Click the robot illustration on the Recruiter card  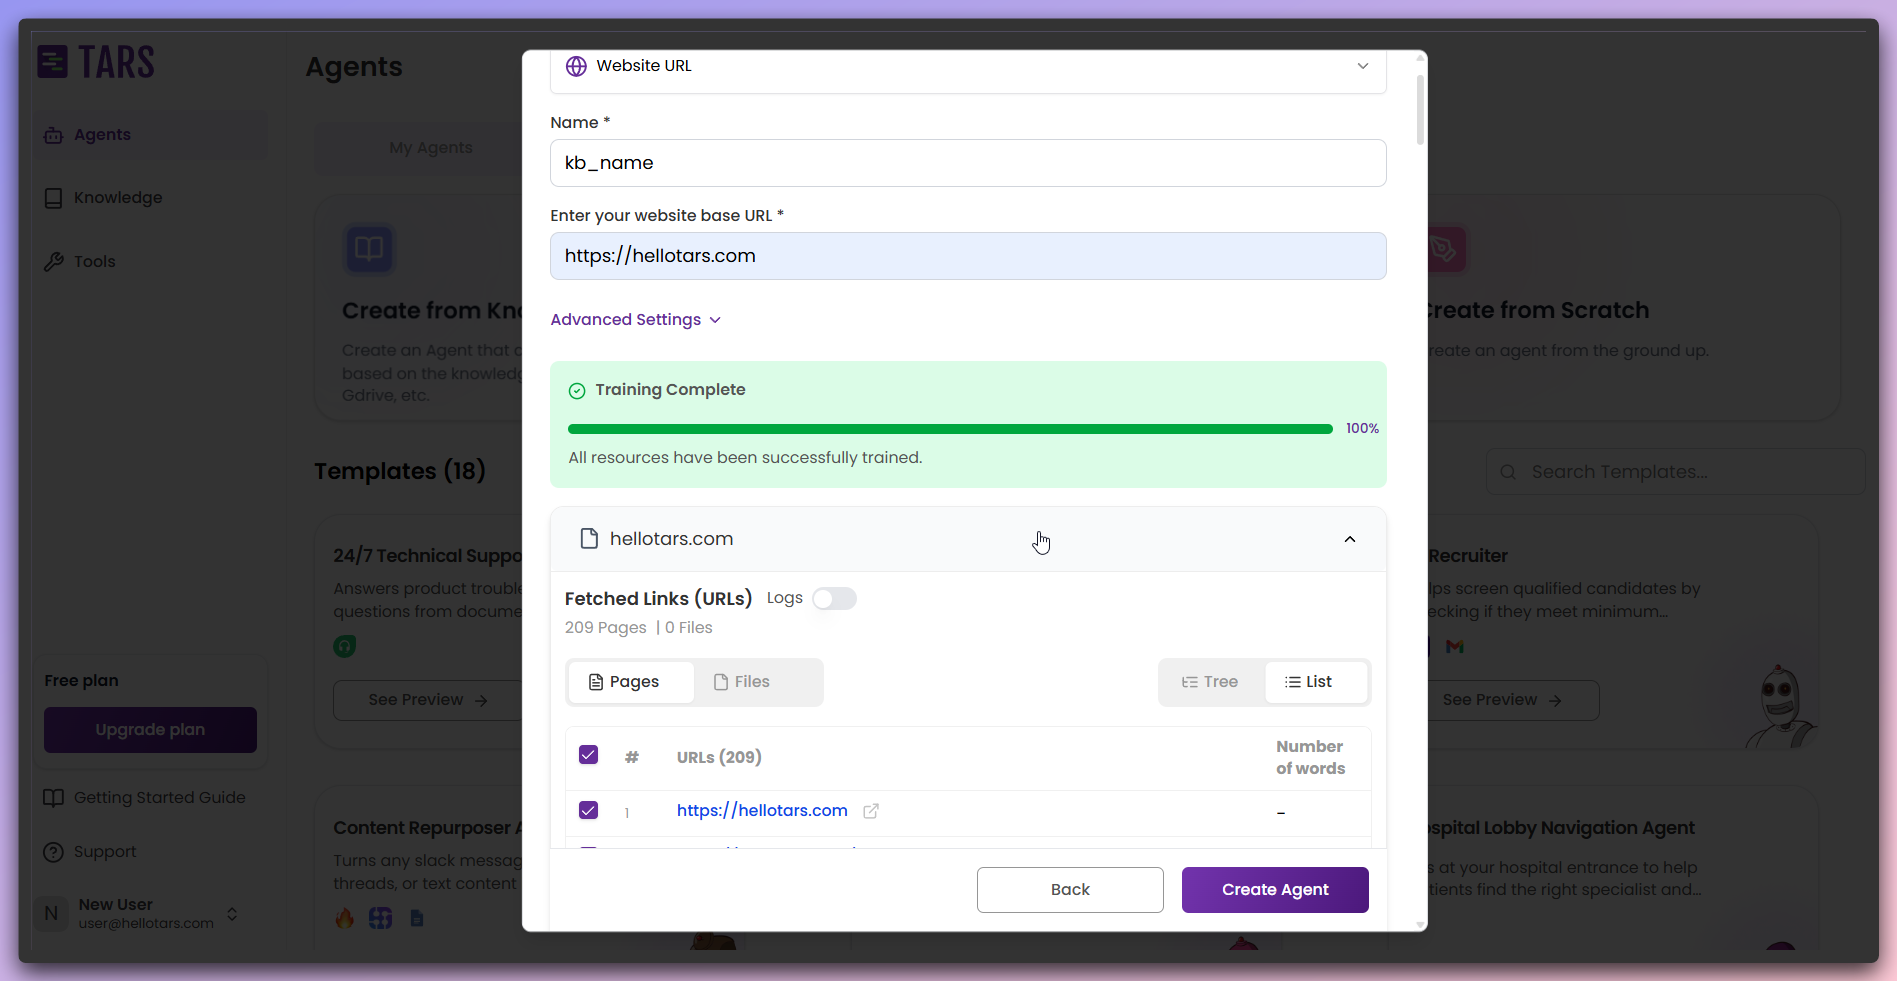coord(1781,707)
